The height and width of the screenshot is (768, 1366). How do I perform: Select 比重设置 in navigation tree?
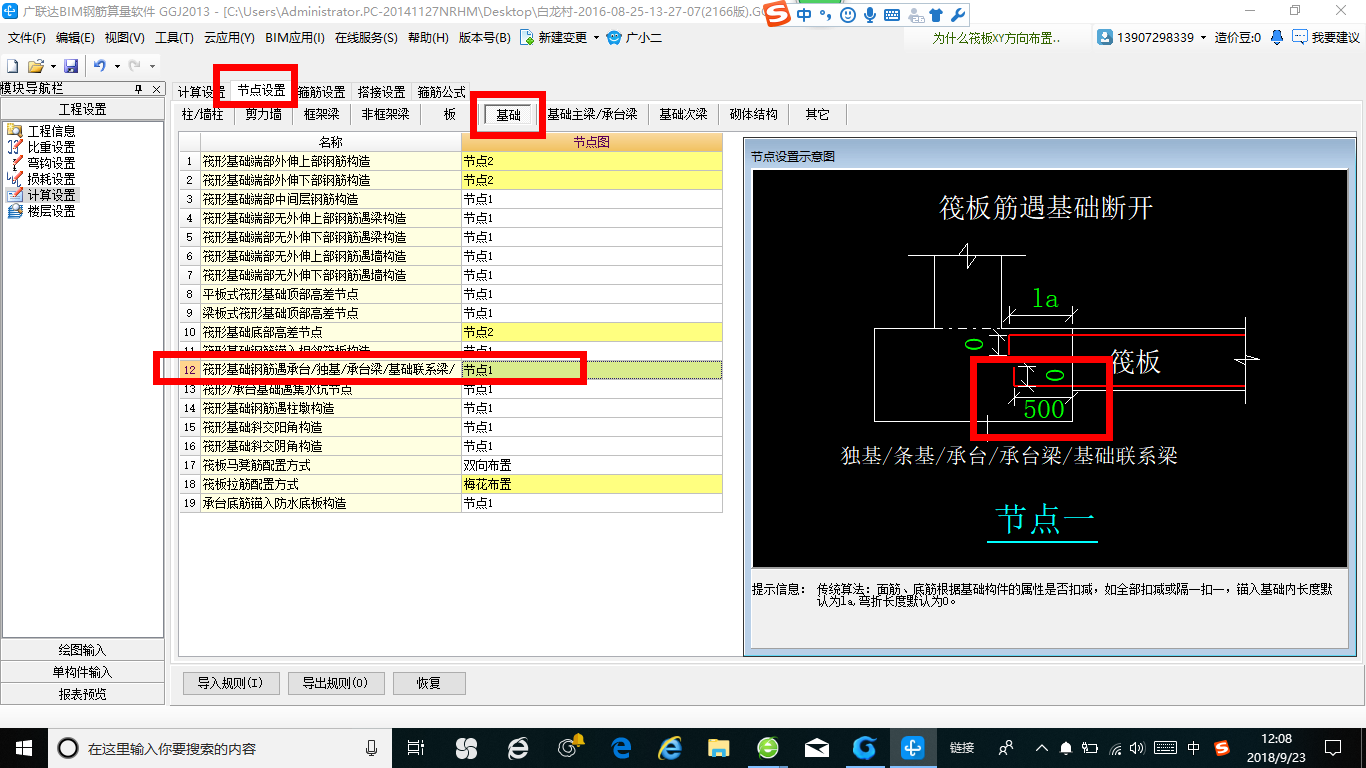pyautogui.click(x=51, y=147)
